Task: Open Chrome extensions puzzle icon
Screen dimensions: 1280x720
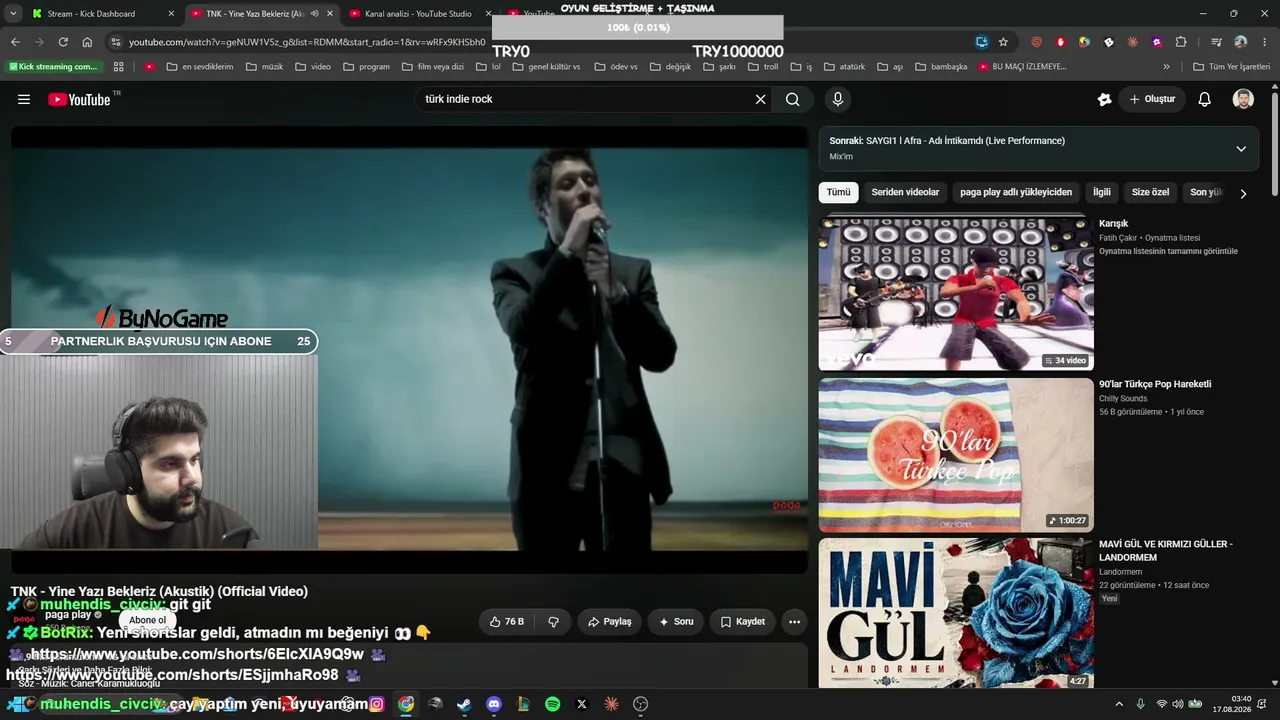Action: [1181, 42]
